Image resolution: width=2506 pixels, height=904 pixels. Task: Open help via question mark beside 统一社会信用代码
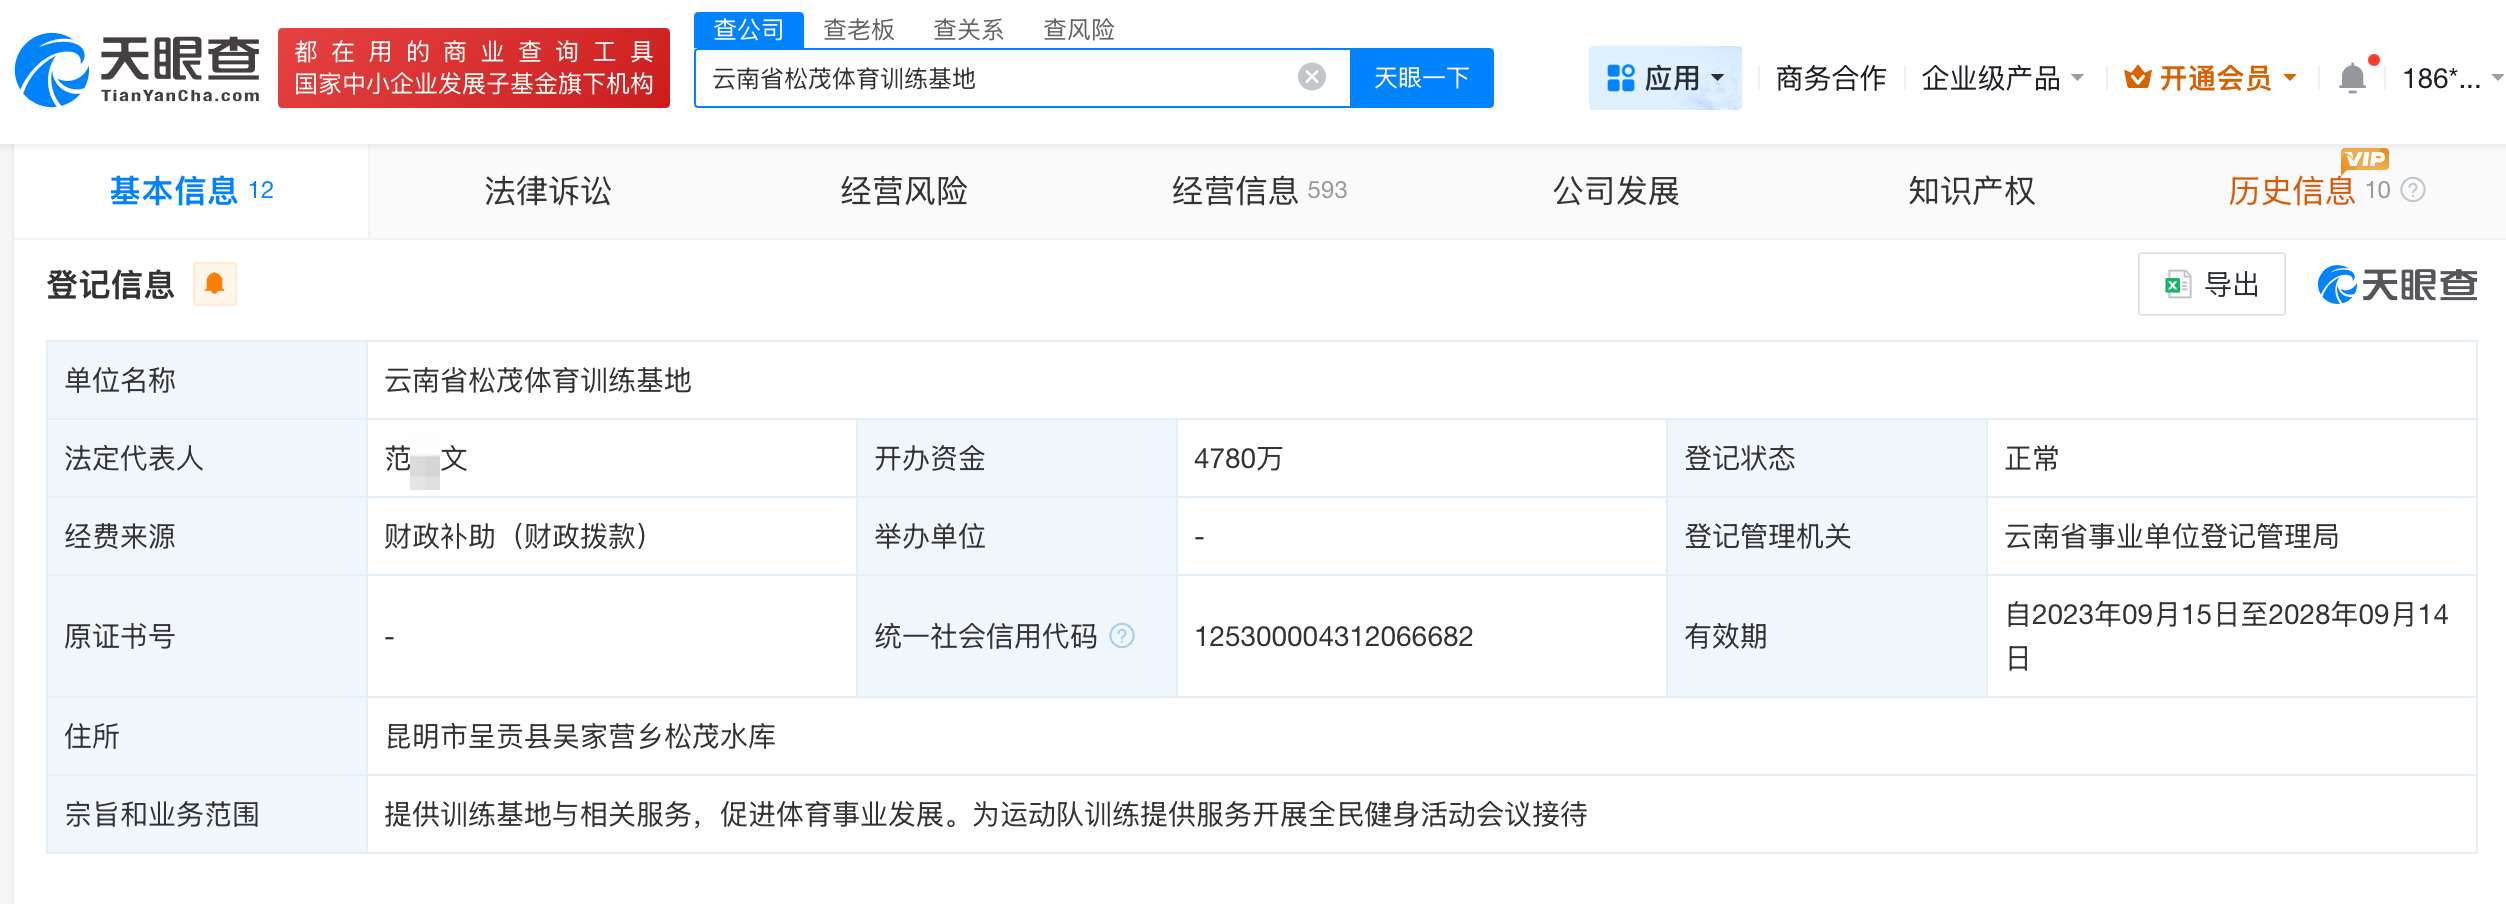coord(1120,636)
